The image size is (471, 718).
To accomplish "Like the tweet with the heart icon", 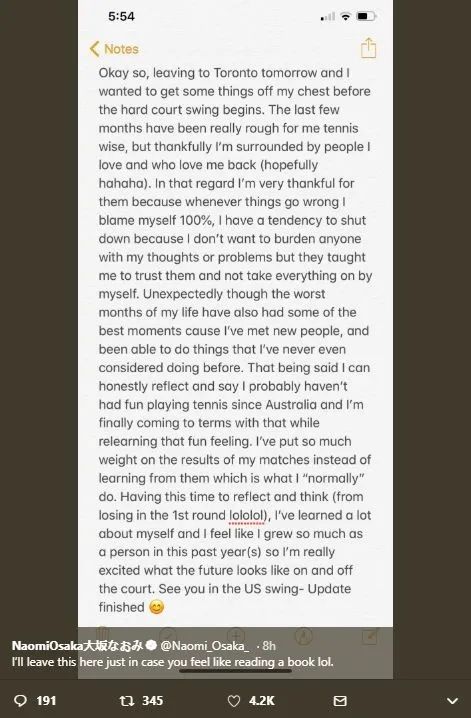I will [234, 701].
